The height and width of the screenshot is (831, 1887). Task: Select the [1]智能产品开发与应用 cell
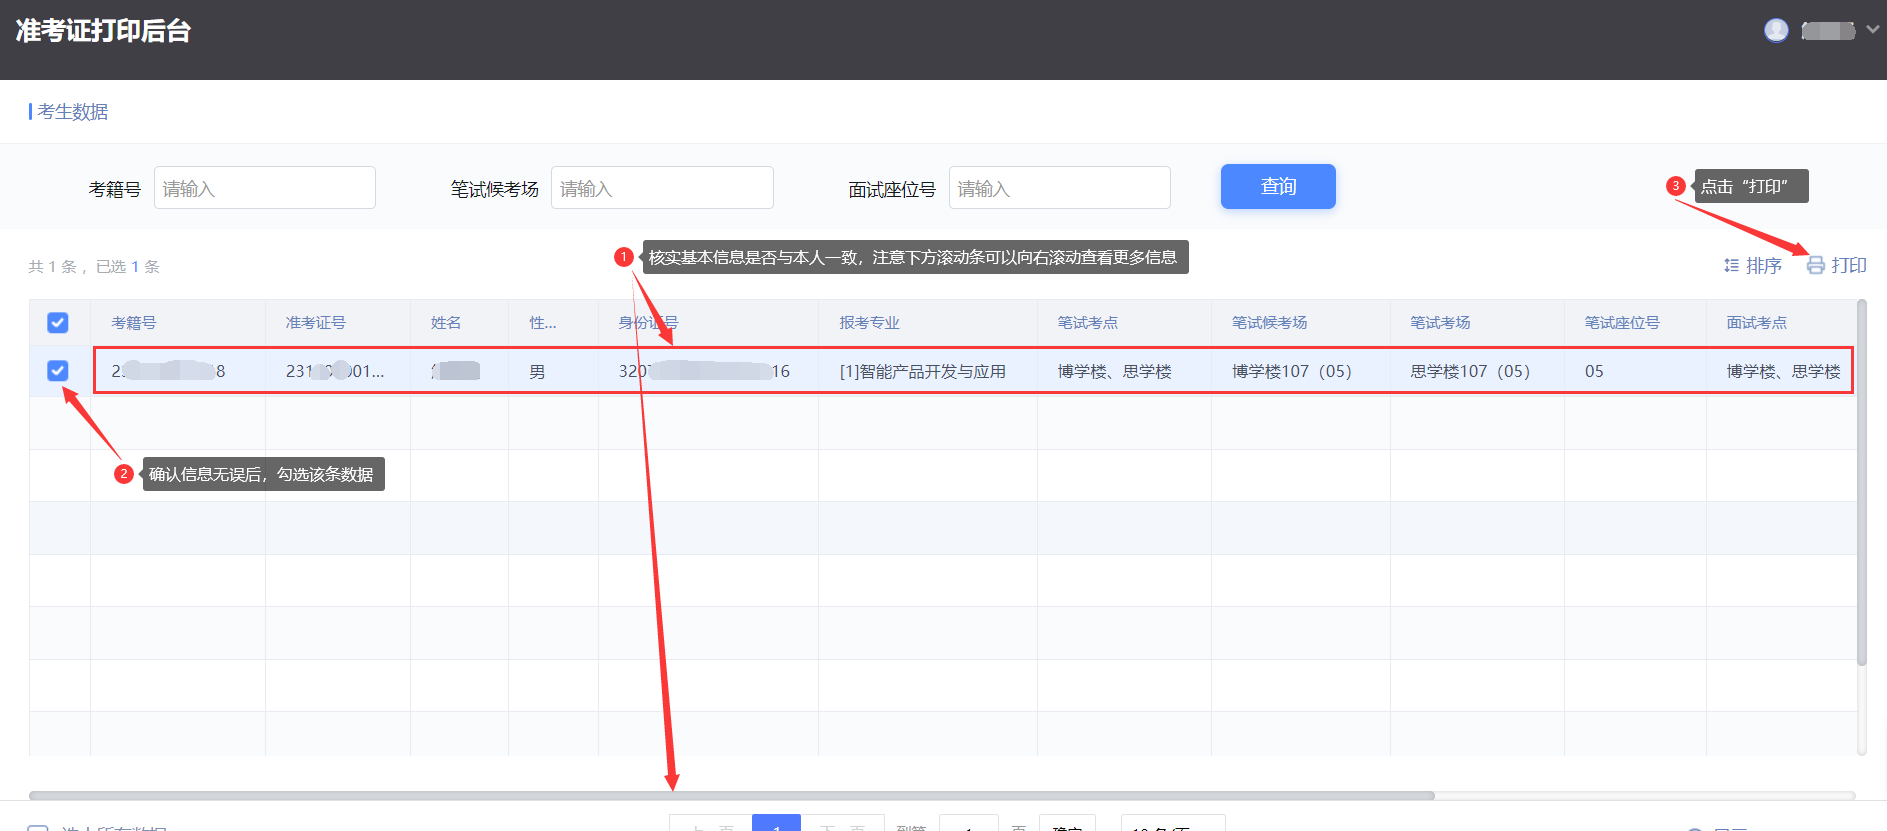coord(922,372)
